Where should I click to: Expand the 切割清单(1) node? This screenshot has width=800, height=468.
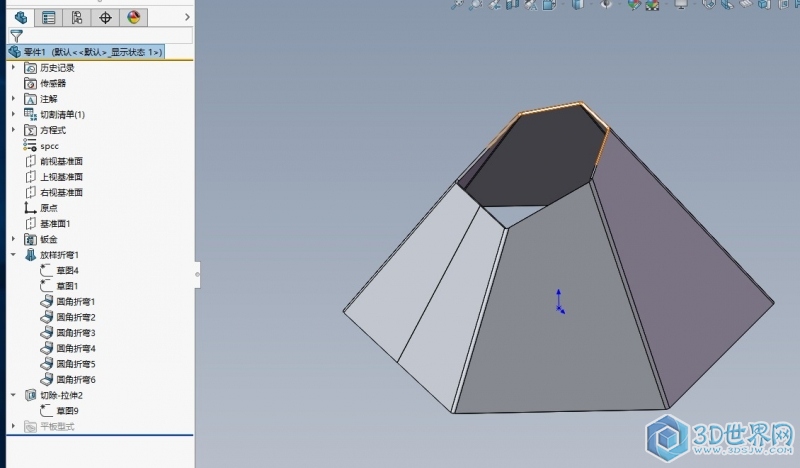[x=13, y=114]
